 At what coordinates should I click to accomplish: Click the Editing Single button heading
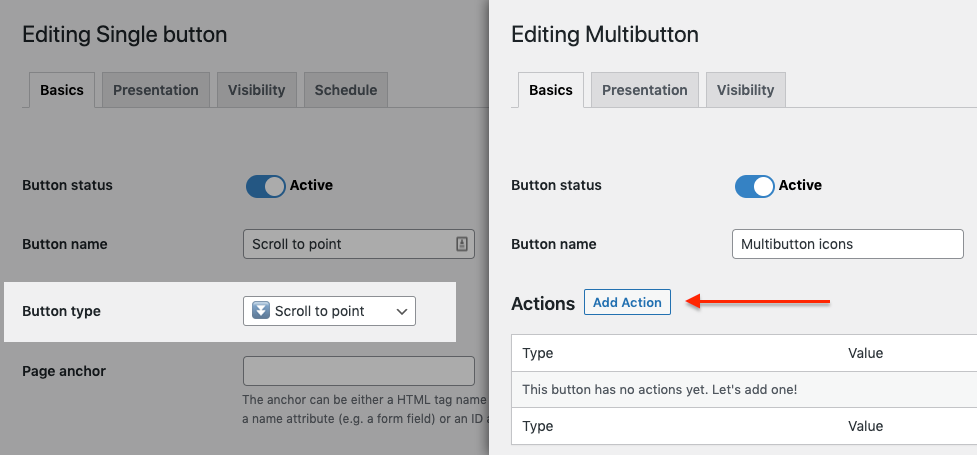pos(125,34)
